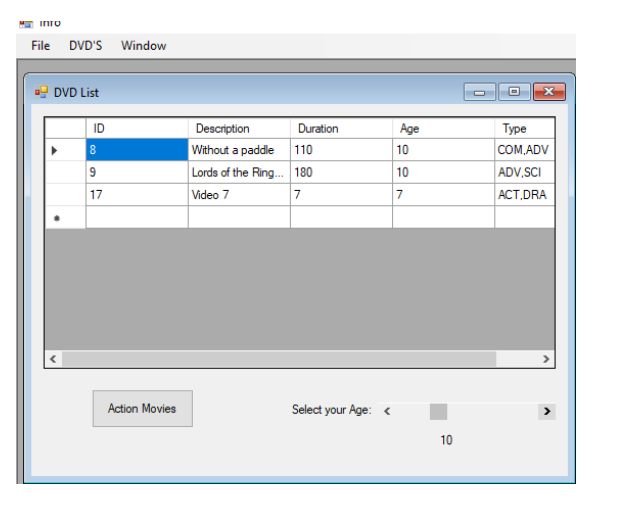
Task: Select the ACT,DRA type cell
Action: [x=525, y=194]
